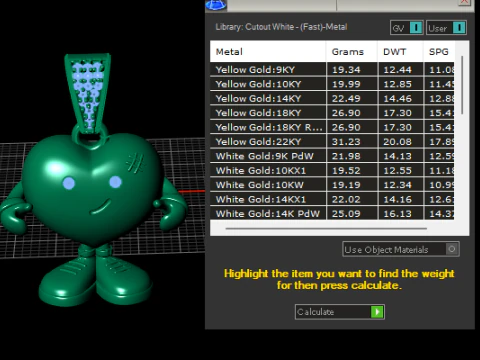Select the White Gold:10KW row

[x=332, y=185]
